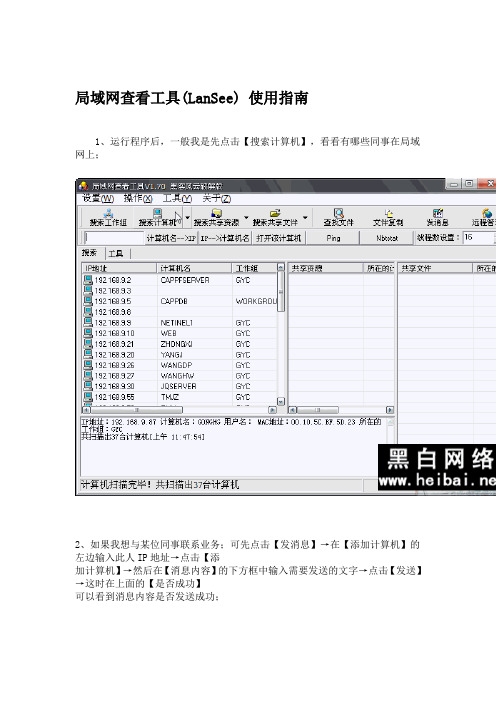496x702 pixels.
Task: Click computer icon of row 192.168.9.20
Action: tap(88, 355)
